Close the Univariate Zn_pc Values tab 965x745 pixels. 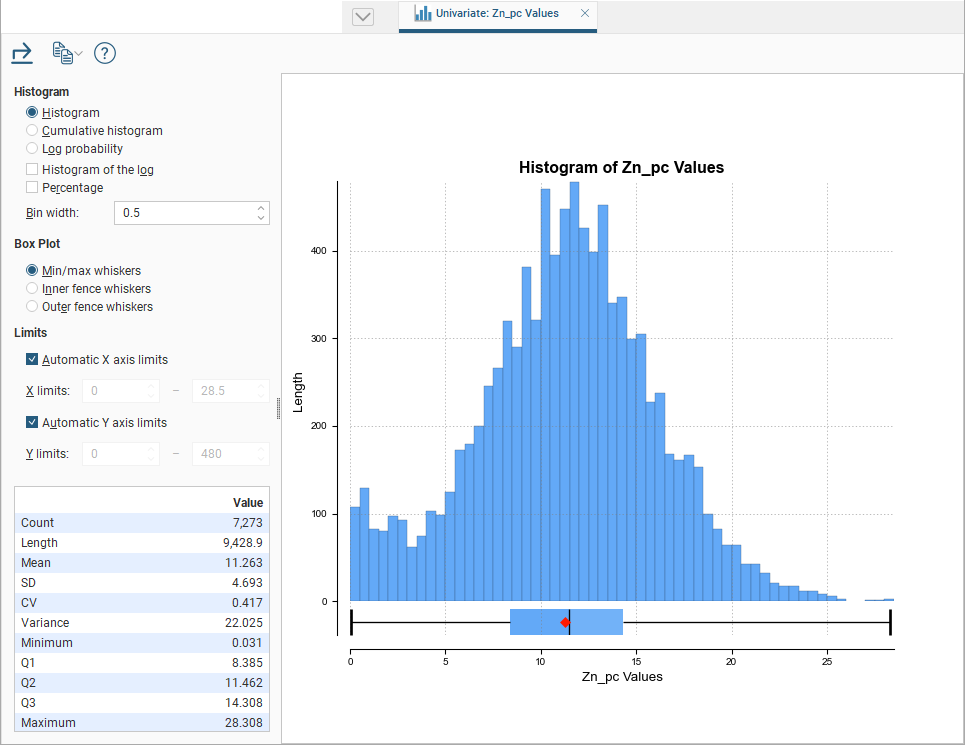click(585, 14)
